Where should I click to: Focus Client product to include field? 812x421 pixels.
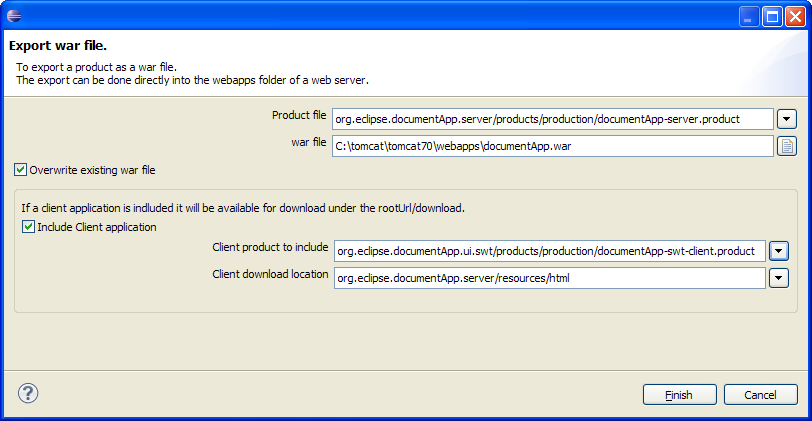[549, 251]
